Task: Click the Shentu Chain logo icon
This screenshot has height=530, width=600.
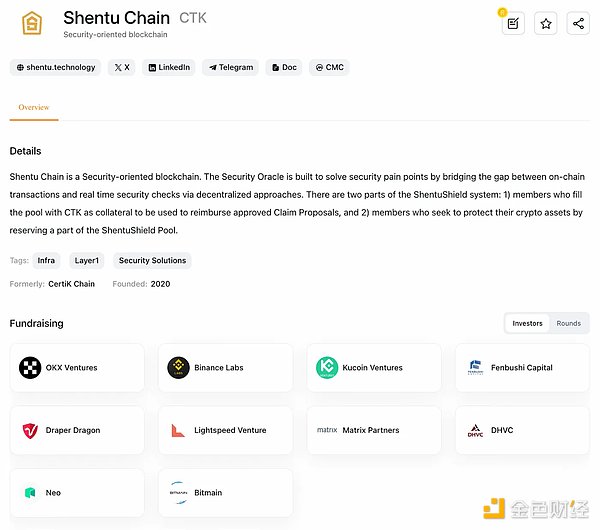Action: point(33,24)
